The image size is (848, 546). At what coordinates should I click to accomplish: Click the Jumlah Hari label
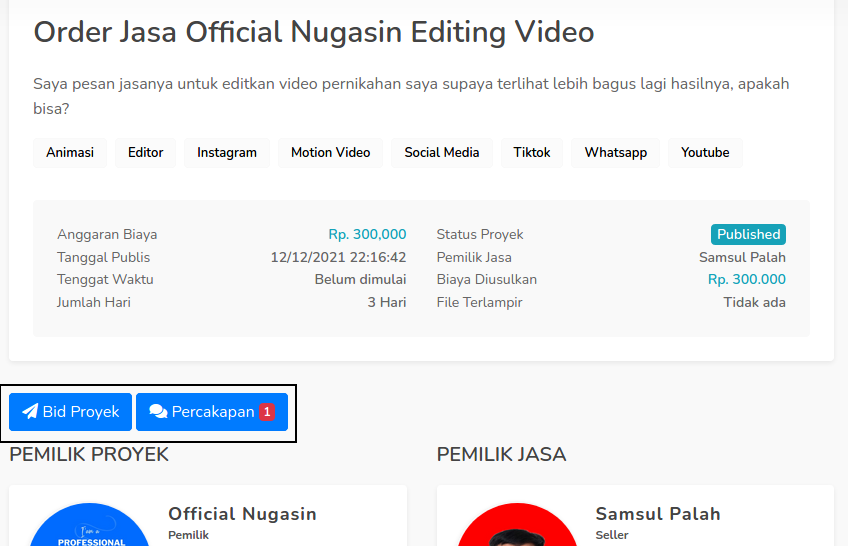pyautogui.click(x=94, y=302)
